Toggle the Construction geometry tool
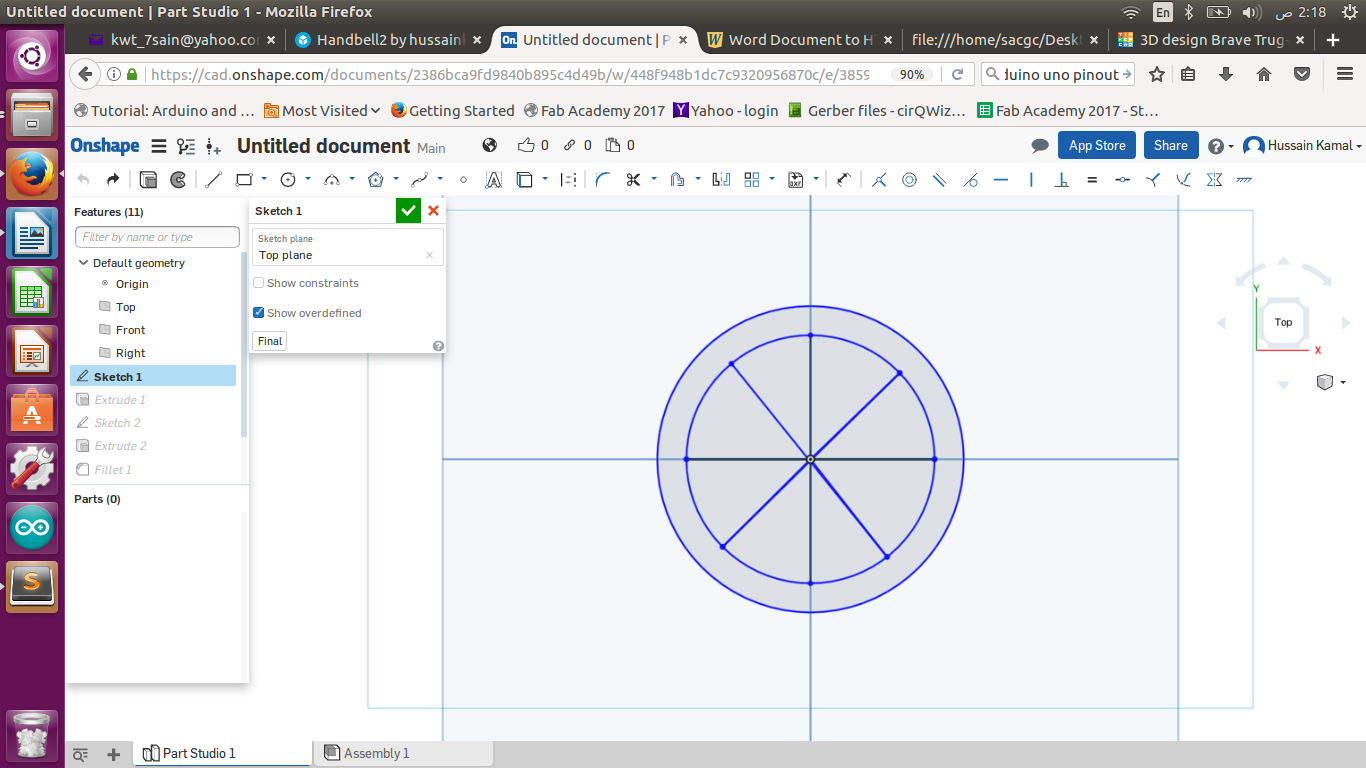The width and height of the screenshot is (1366, 768). tap(569, 180)
